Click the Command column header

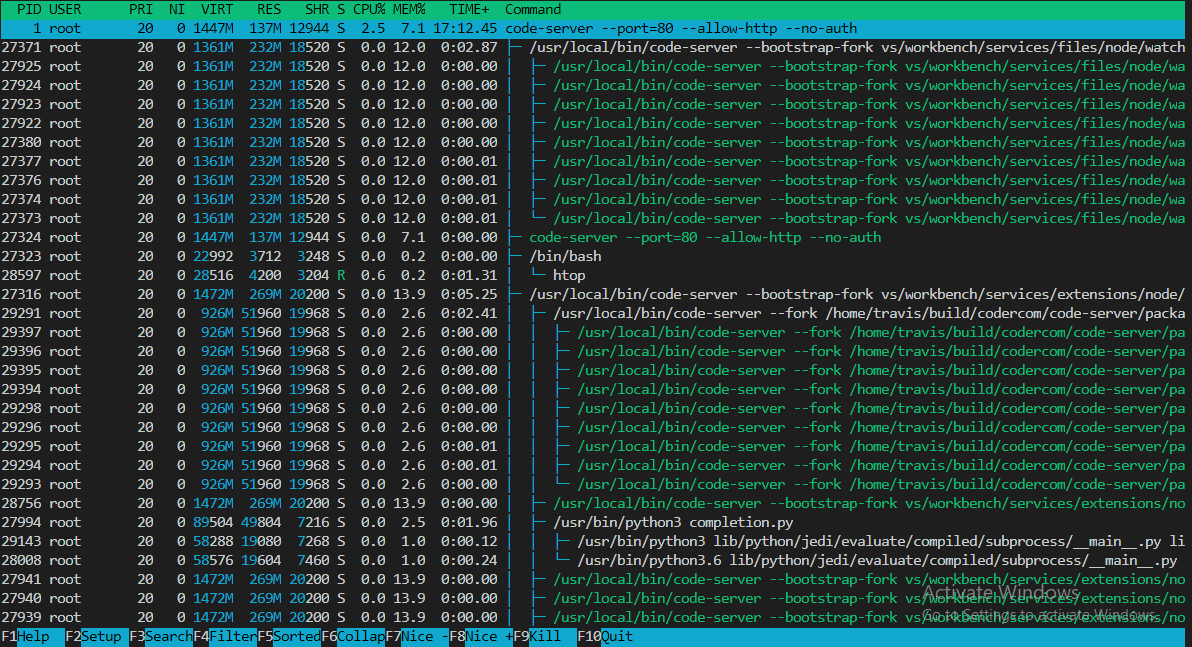pos(533,9)
